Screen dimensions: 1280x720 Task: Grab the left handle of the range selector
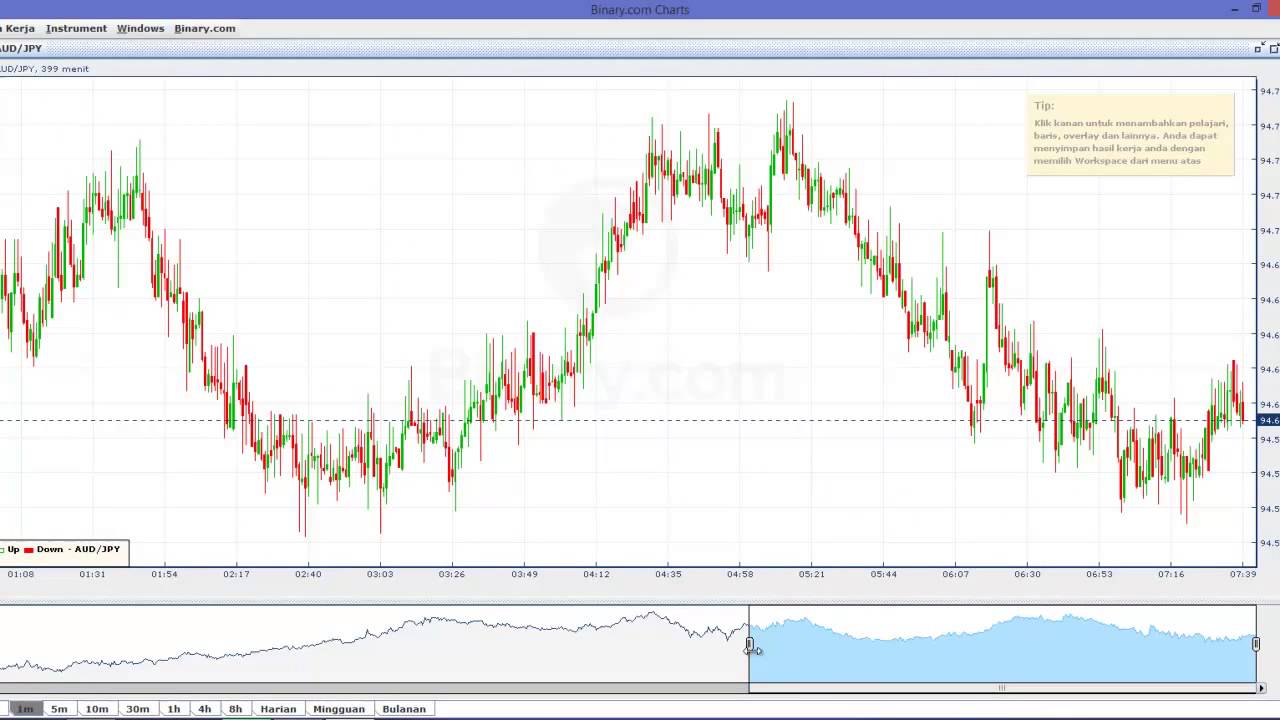(749, 645)
